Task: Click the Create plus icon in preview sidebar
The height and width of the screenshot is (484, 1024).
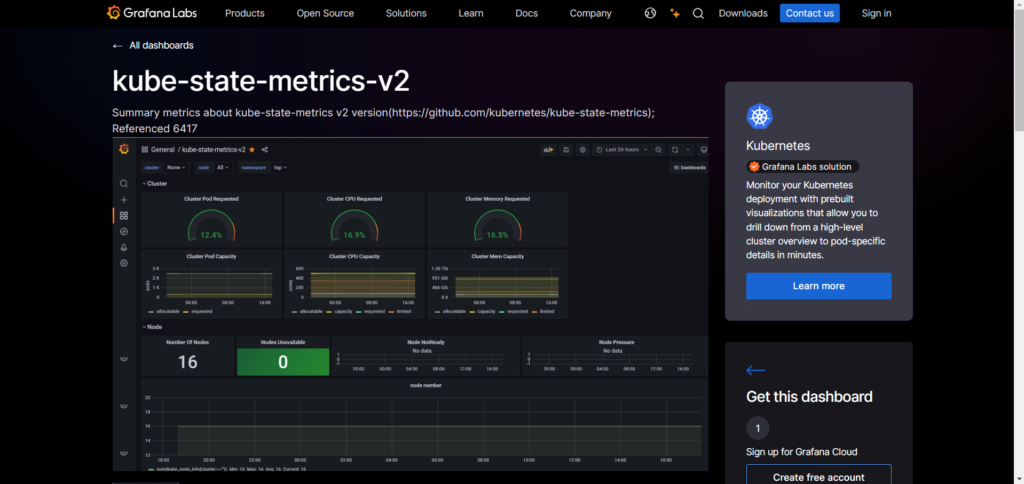Action: point(124,200)
